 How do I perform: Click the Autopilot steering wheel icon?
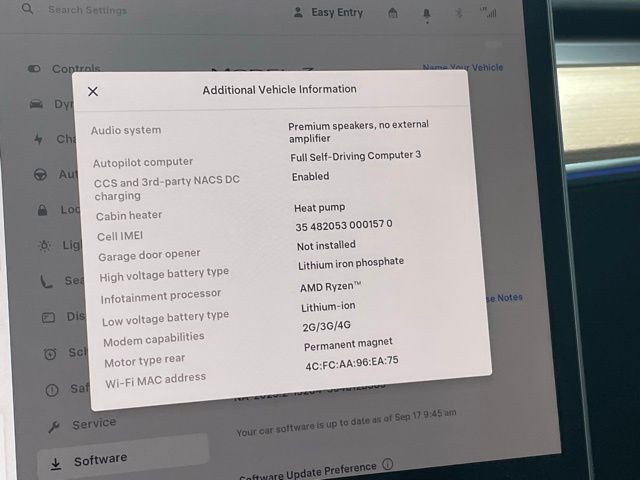40,175
